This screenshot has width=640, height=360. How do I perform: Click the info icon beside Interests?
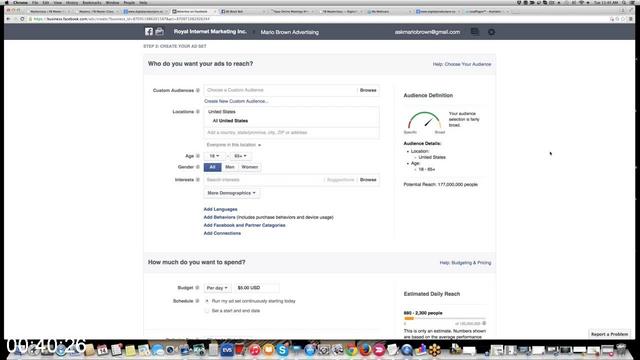(198, 180)
